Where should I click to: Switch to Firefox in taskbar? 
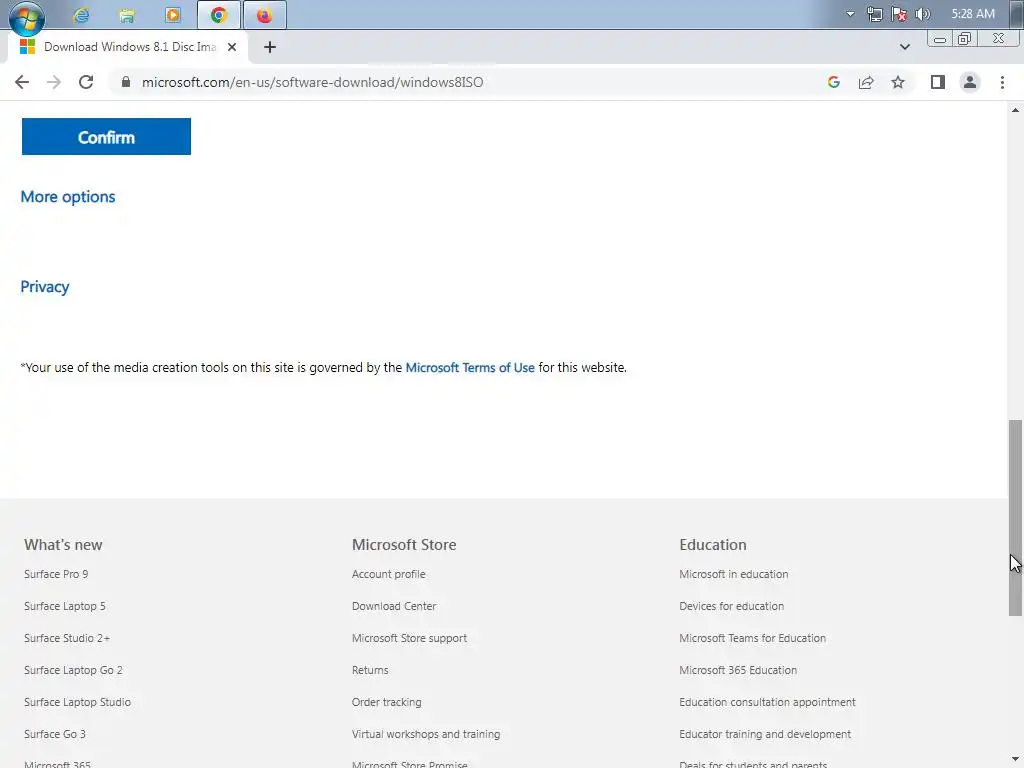(x=264, y=15)
